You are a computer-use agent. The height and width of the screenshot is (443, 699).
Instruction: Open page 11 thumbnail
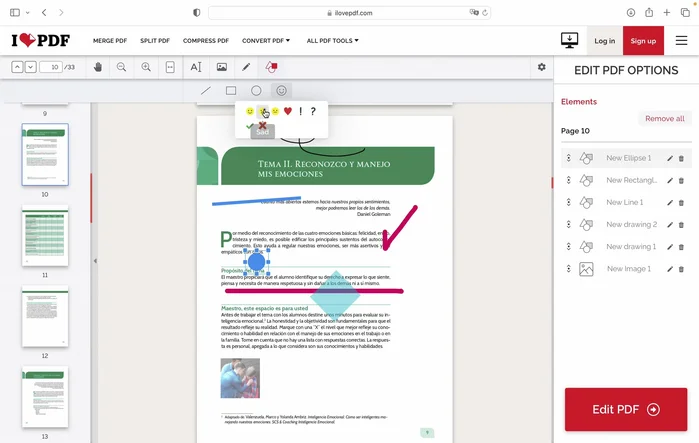[x=45, y=235]
